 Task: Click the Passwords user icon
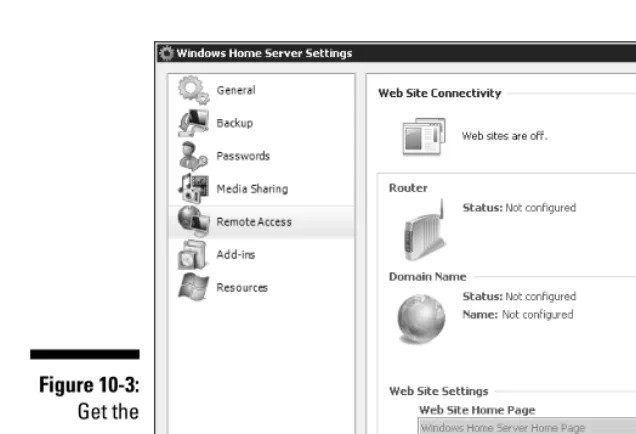point(193,156)
